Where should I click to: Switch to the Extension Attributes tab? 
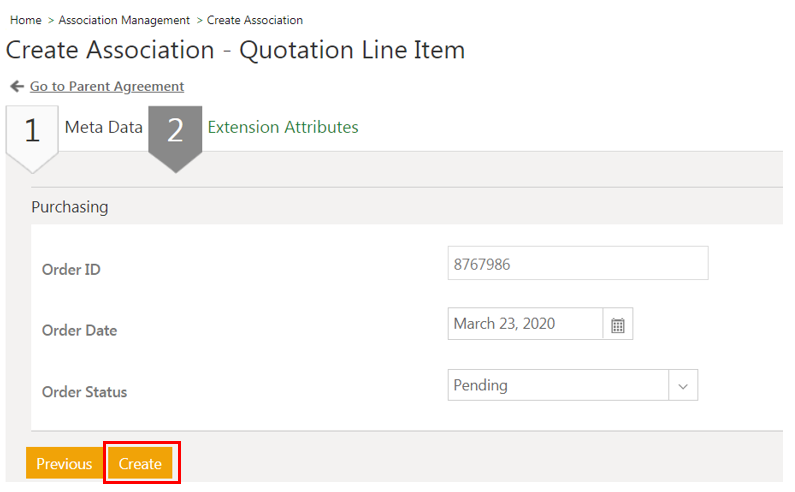click(x=282, y=127)
